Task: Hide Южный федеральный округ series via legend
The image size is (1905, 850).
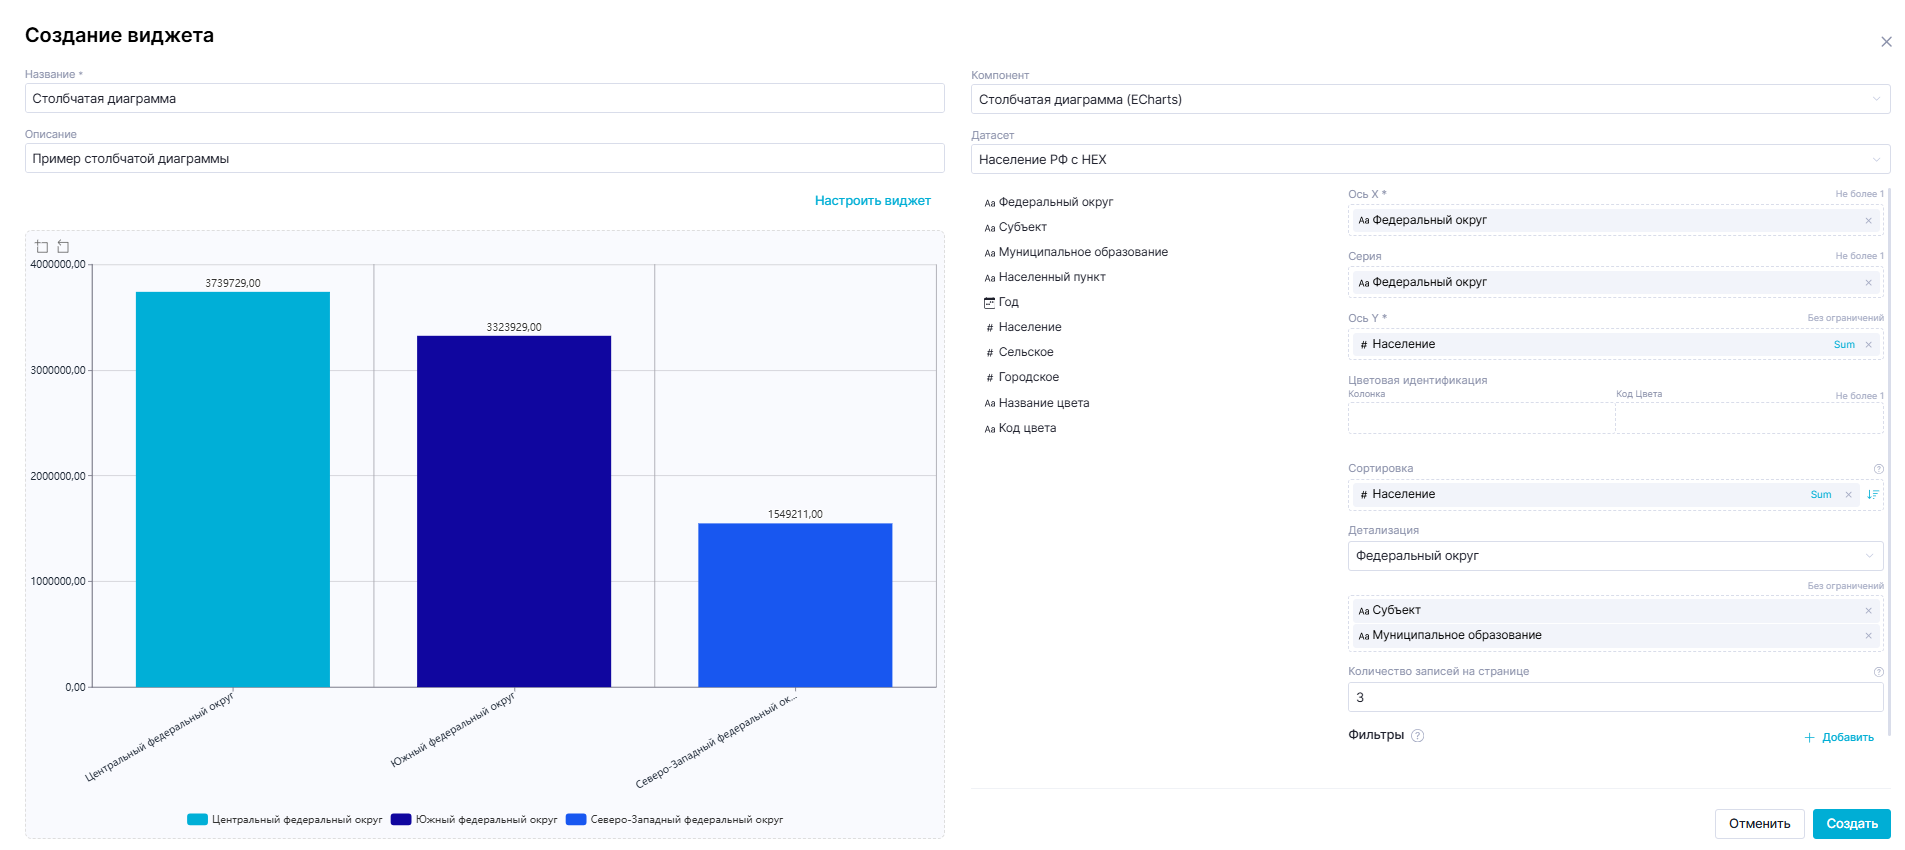Action: 474,820
